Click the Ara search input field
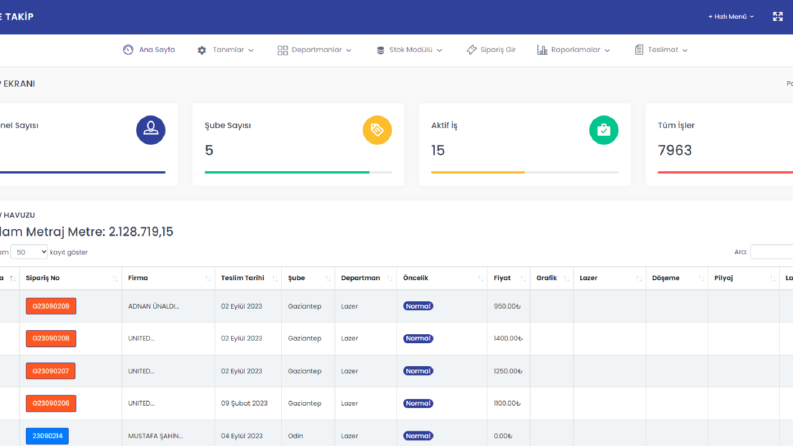This screenshot has width=793, height=446. pos(772,252)
